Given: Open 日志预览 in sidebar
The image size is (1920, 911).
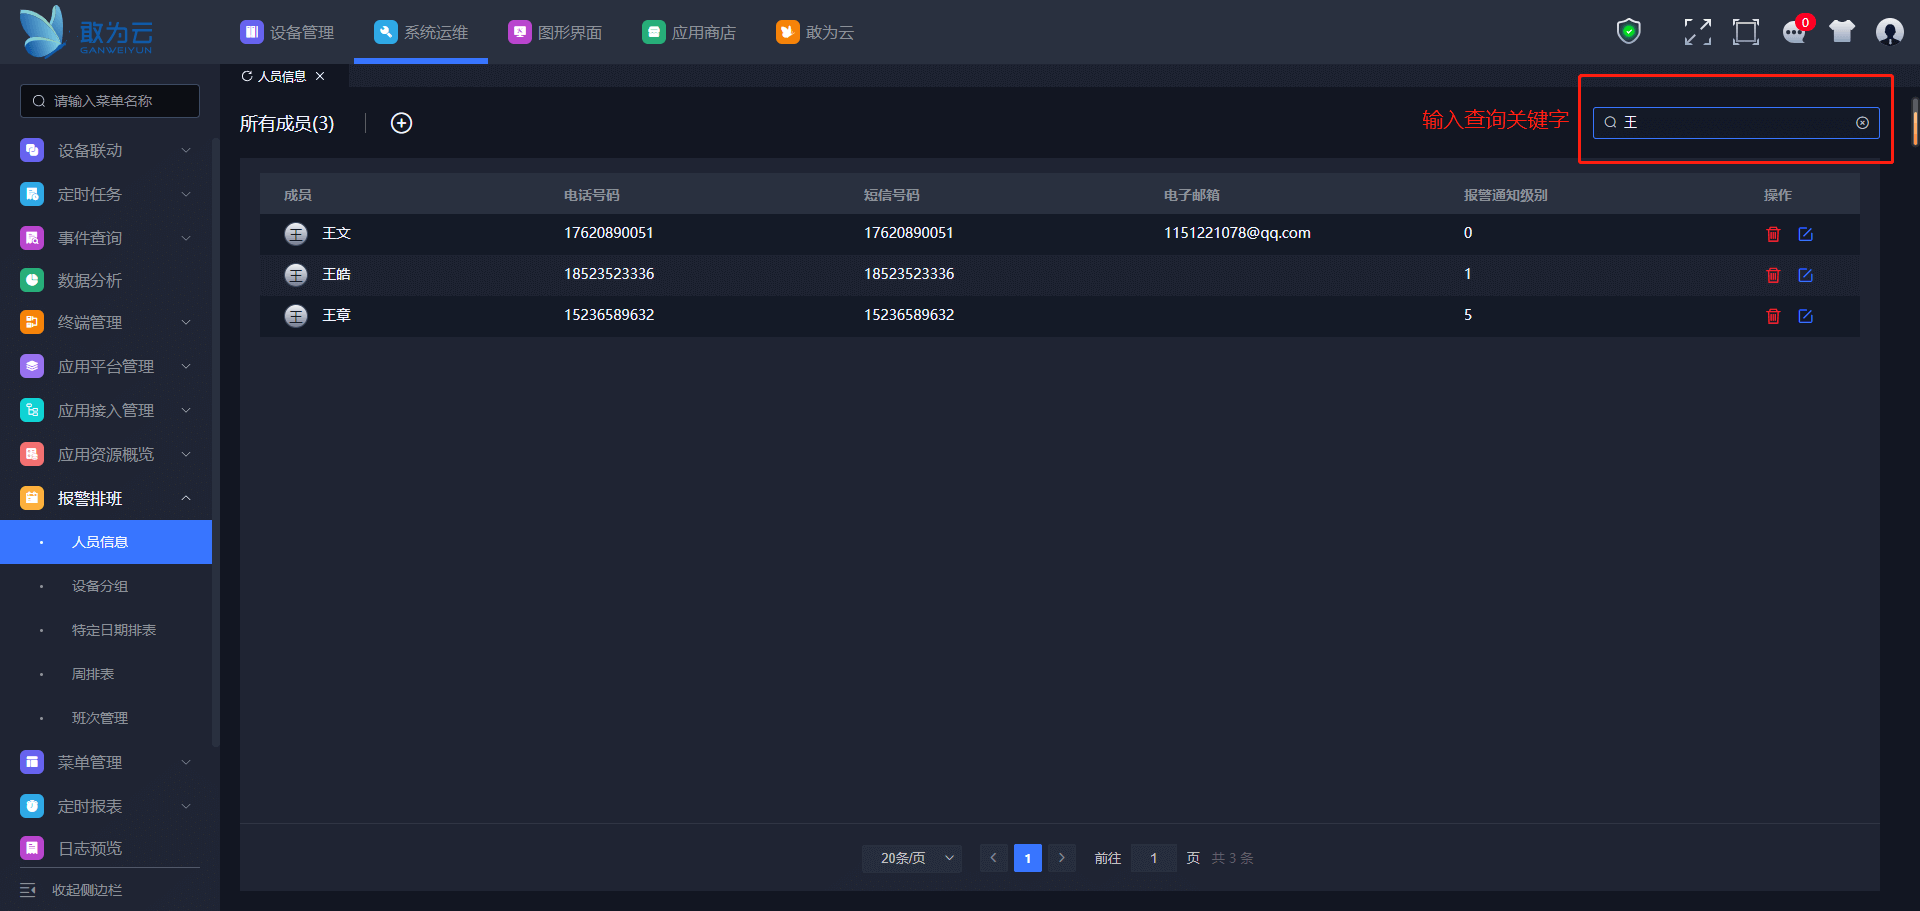Looking at the screenshot, I should coord(106,848).
